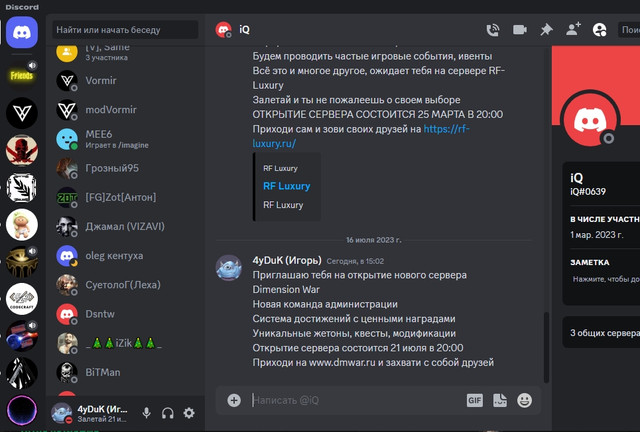Click the iQ name in chat header
This screenshot has width=640, height=432.
[244, 30]
